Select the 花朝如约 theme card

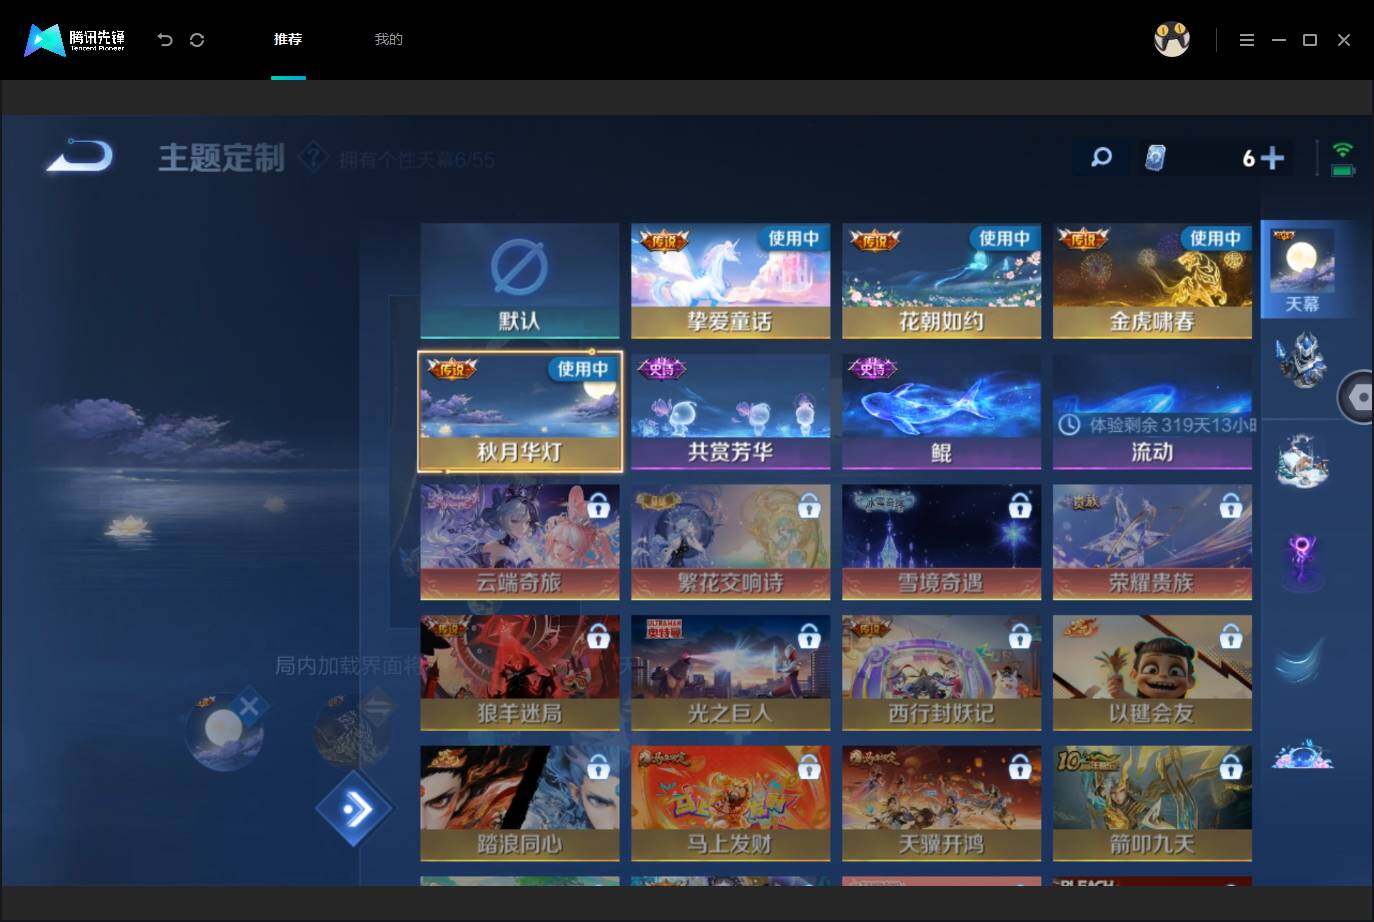tap(941, 281)
